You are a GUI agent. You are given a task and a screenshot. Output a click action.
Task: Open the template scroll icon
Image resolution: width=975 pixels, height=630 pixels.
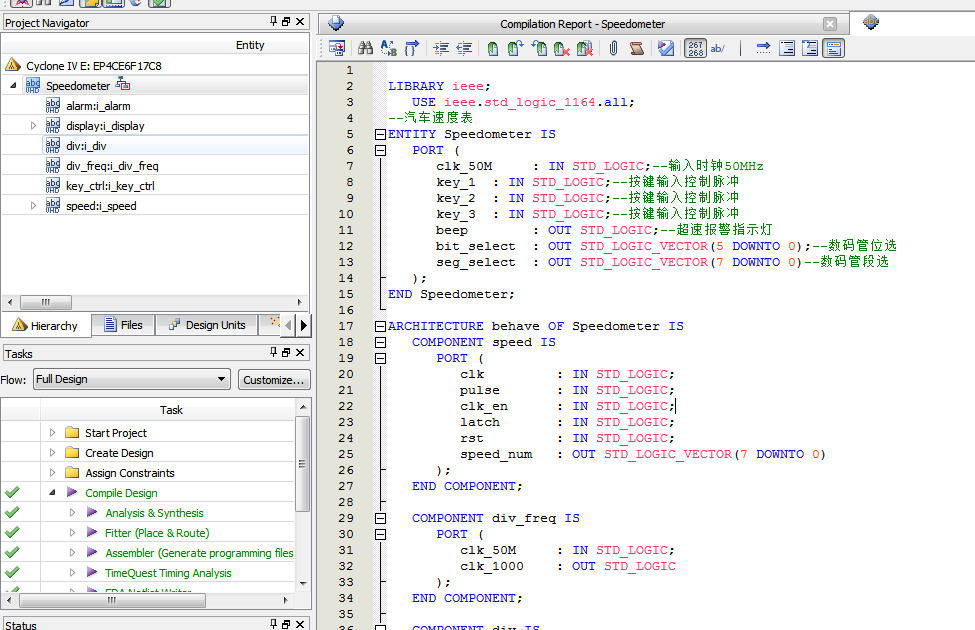(636, 48)
